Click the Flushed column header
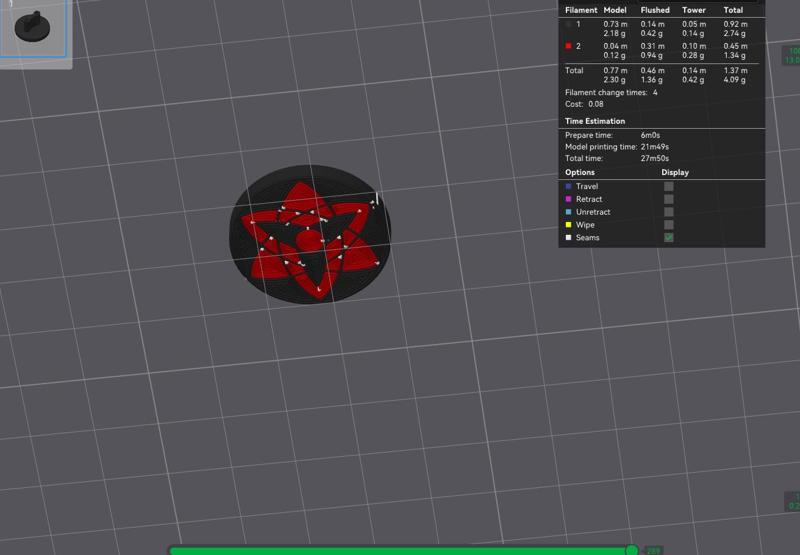The height and width of the screenshot is (555, 800). [655, 10]
